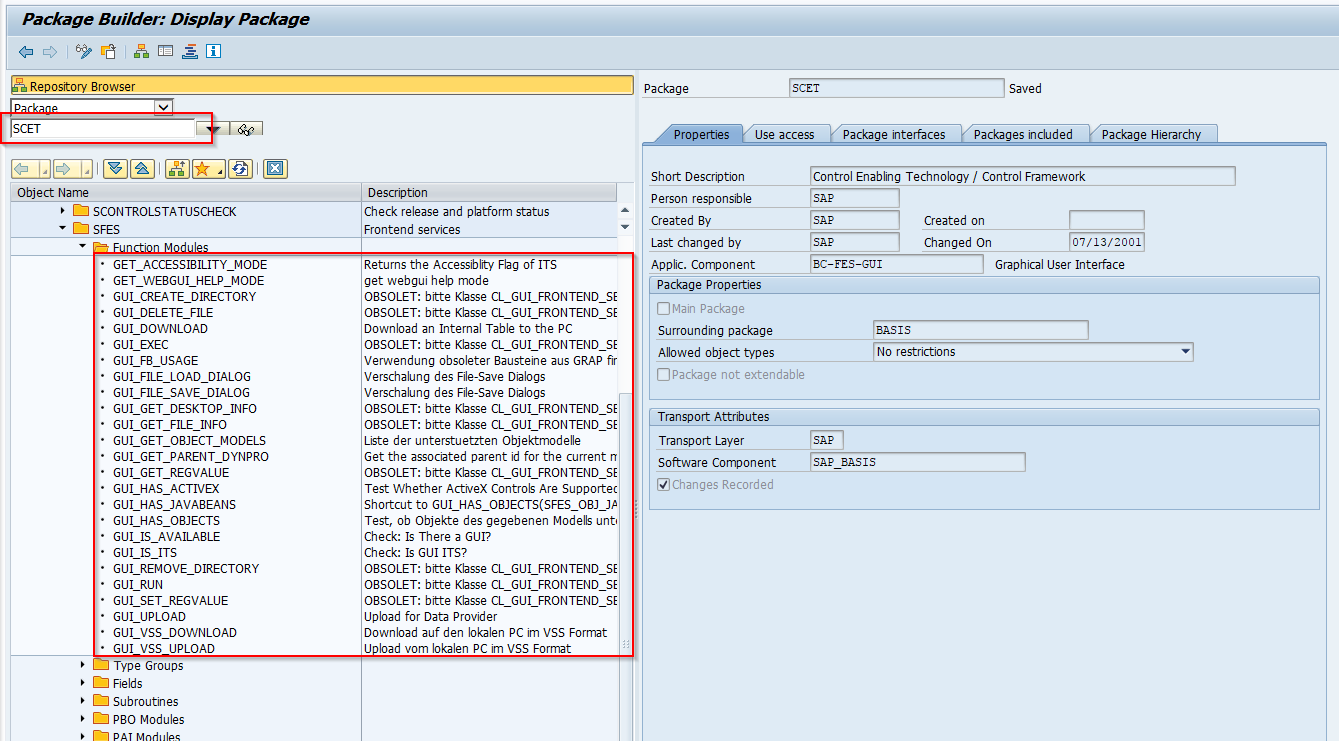
Task: Click the Object Name column header
Action: [x=186, y=192]
